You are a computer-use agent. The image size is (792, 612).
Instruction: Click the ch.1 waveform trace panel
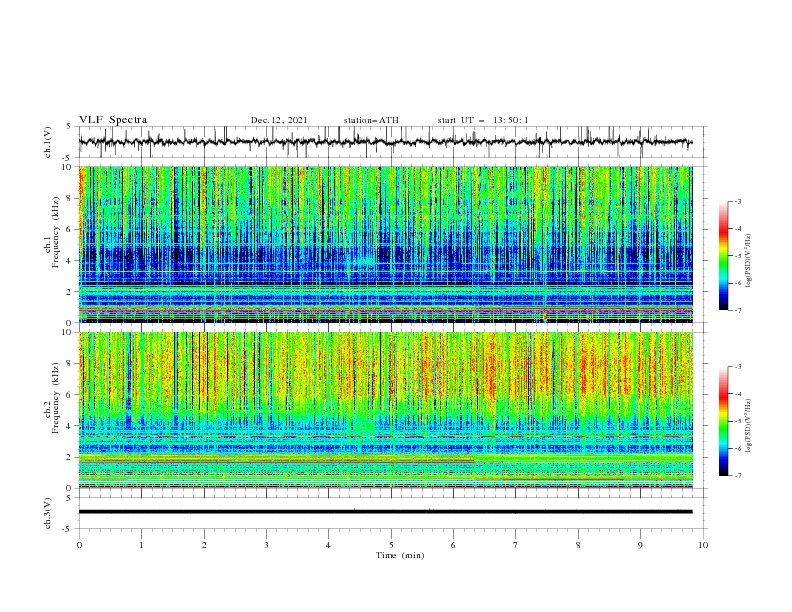(x=393, y=142)
